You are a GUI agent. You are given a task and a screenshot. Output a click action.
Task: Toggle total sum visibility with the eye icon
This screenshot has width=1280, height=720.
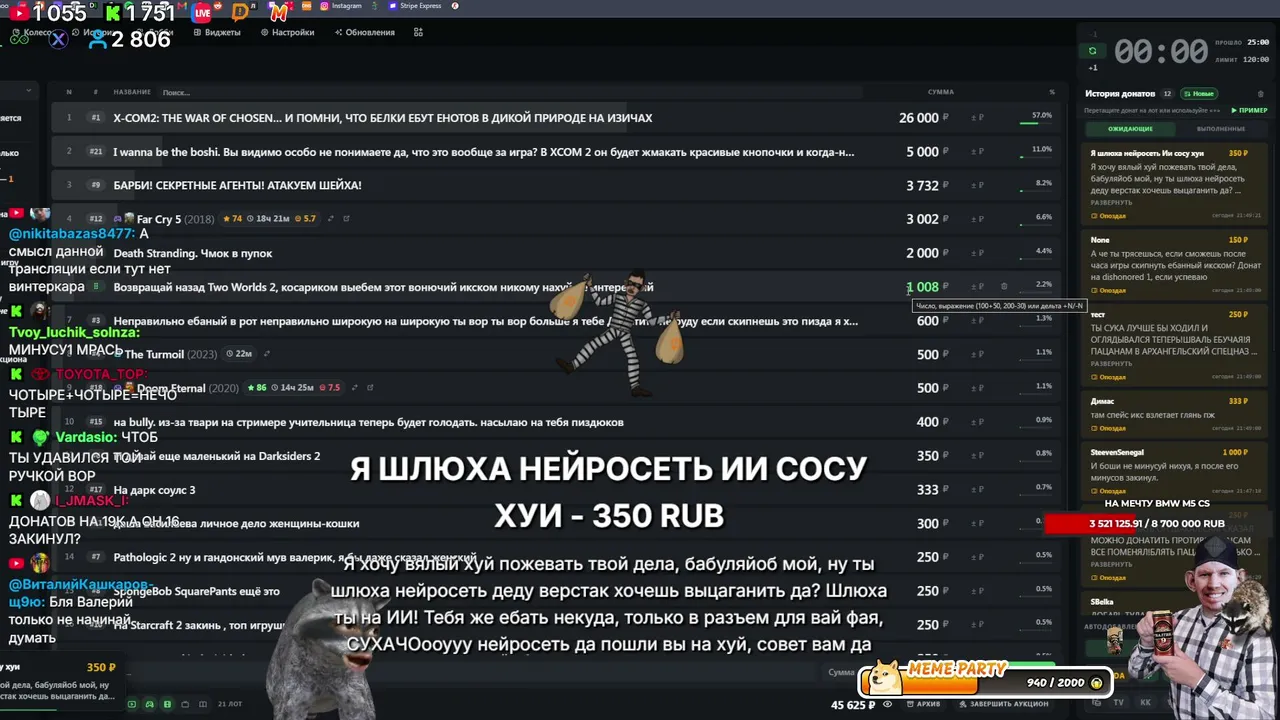click(887, 705)
